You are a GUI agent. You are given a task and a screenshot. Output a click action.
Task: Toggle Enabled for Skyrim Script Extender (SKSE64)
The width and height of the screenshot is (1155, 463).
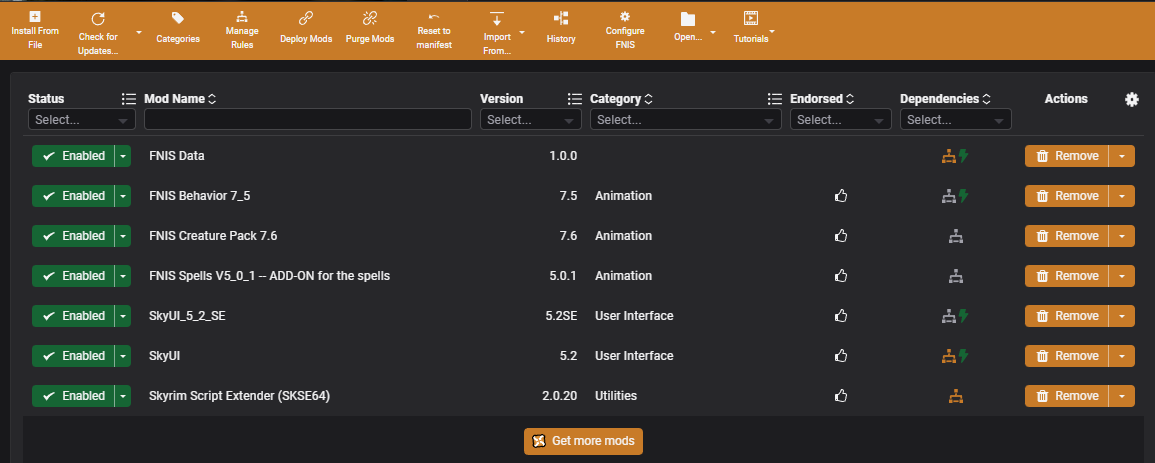click(73, 396)
